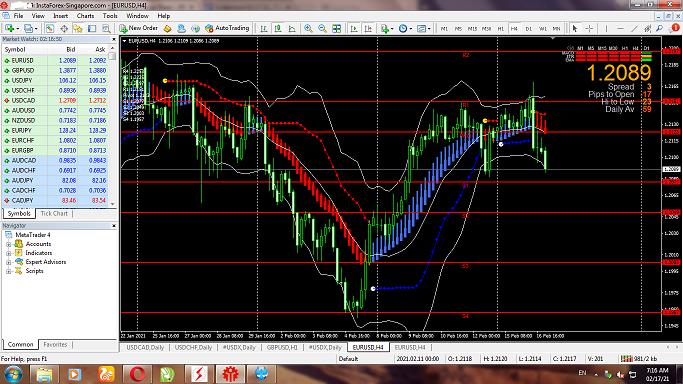
Task: Expand the Scripts tree node
Action: [8, 271]
